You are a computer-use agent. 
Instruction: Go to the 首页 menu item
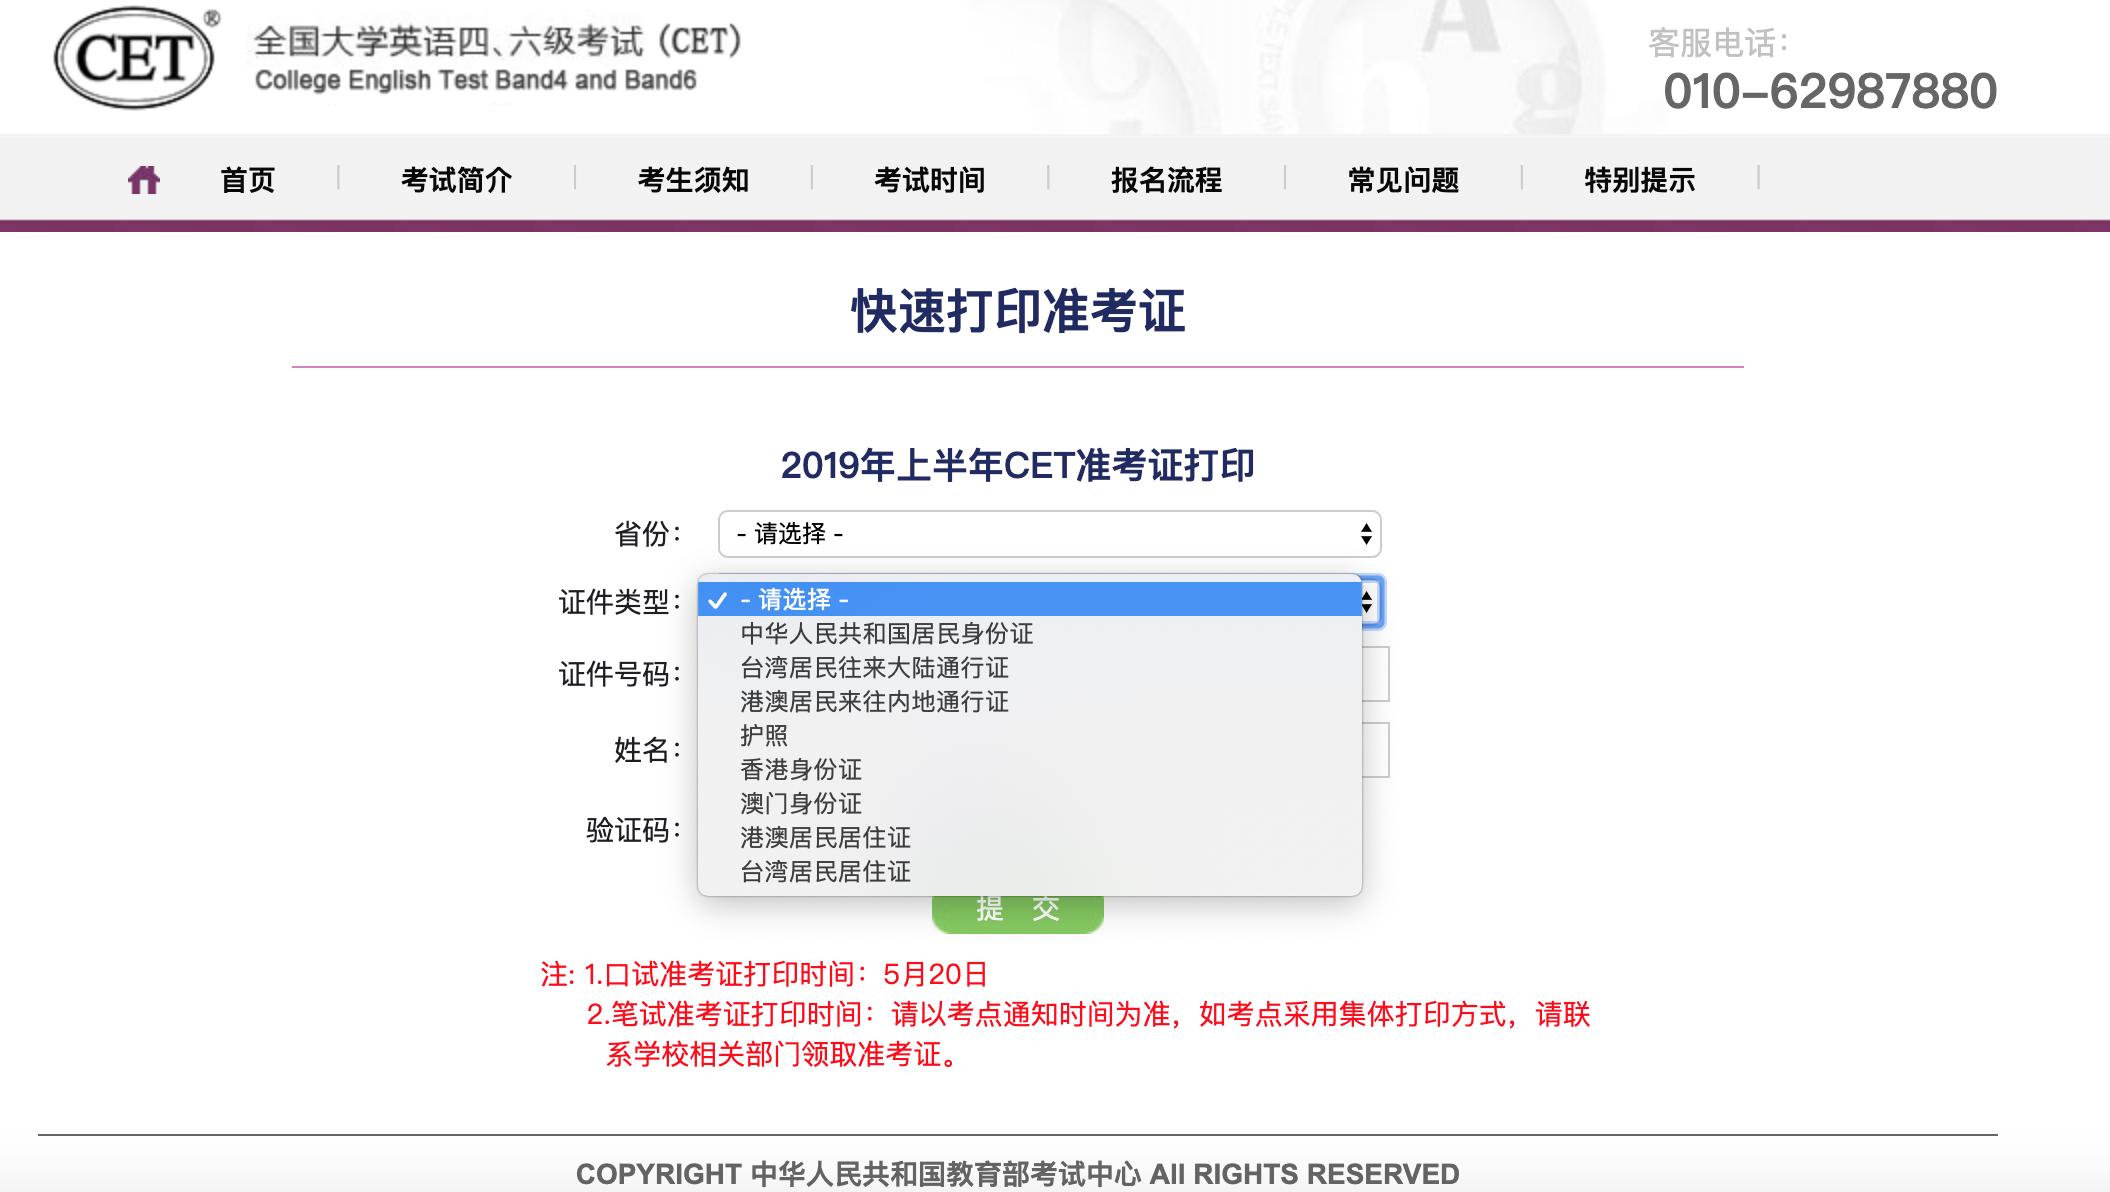248,180
